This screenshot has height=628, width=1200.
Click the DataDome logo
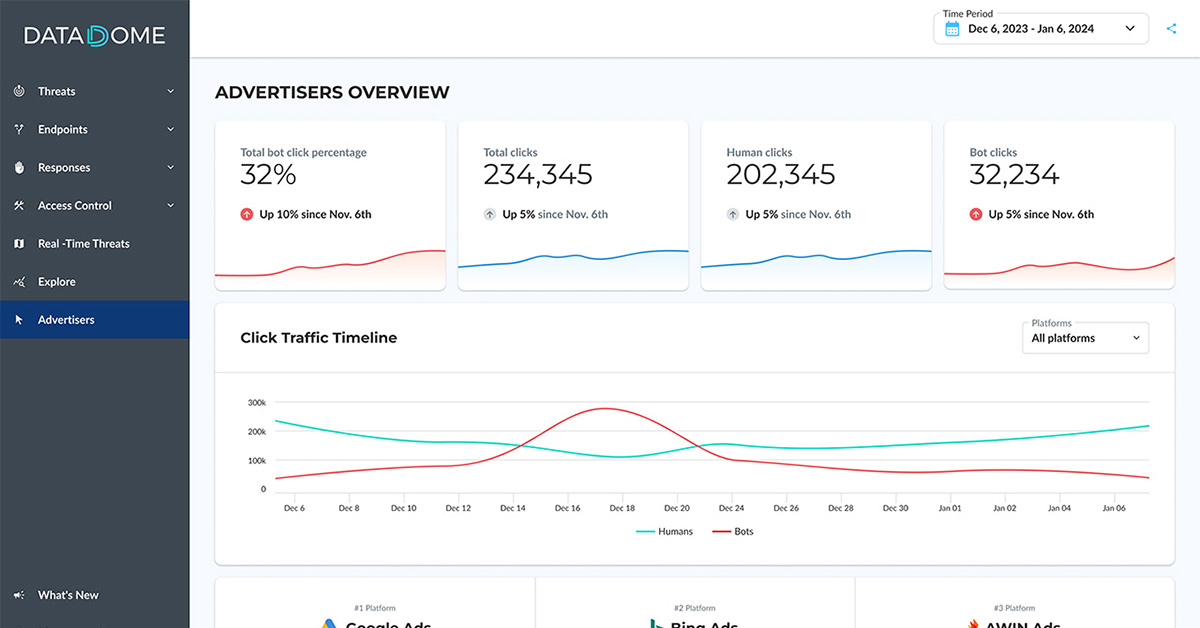point(94,36)
